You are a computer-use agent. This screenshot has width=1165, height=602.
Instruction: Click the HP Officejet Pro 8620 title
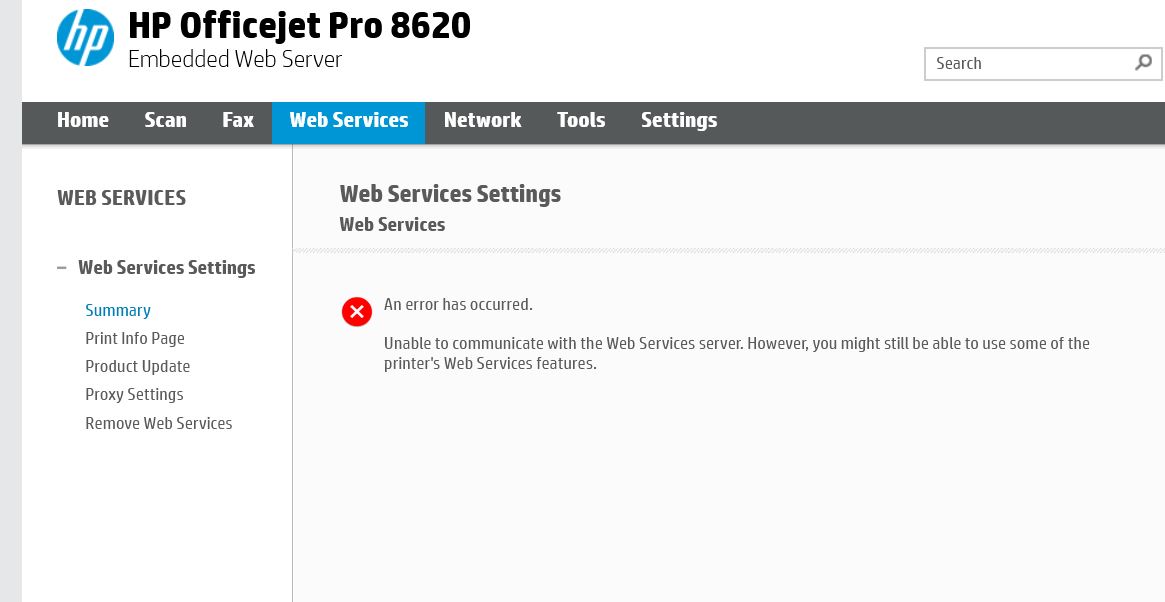(x=299, y=26)
